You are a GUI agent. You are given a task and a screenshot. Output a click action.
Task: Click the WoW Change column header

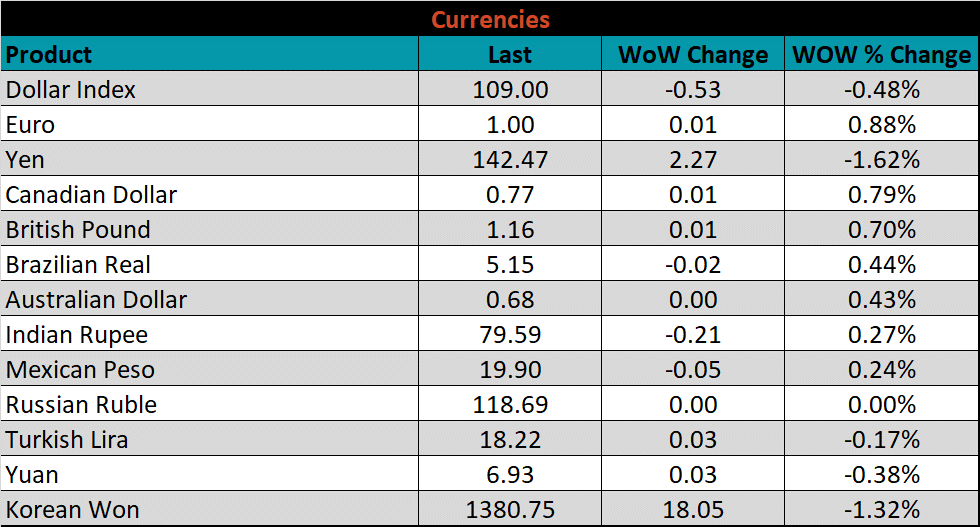coord(693,55)
